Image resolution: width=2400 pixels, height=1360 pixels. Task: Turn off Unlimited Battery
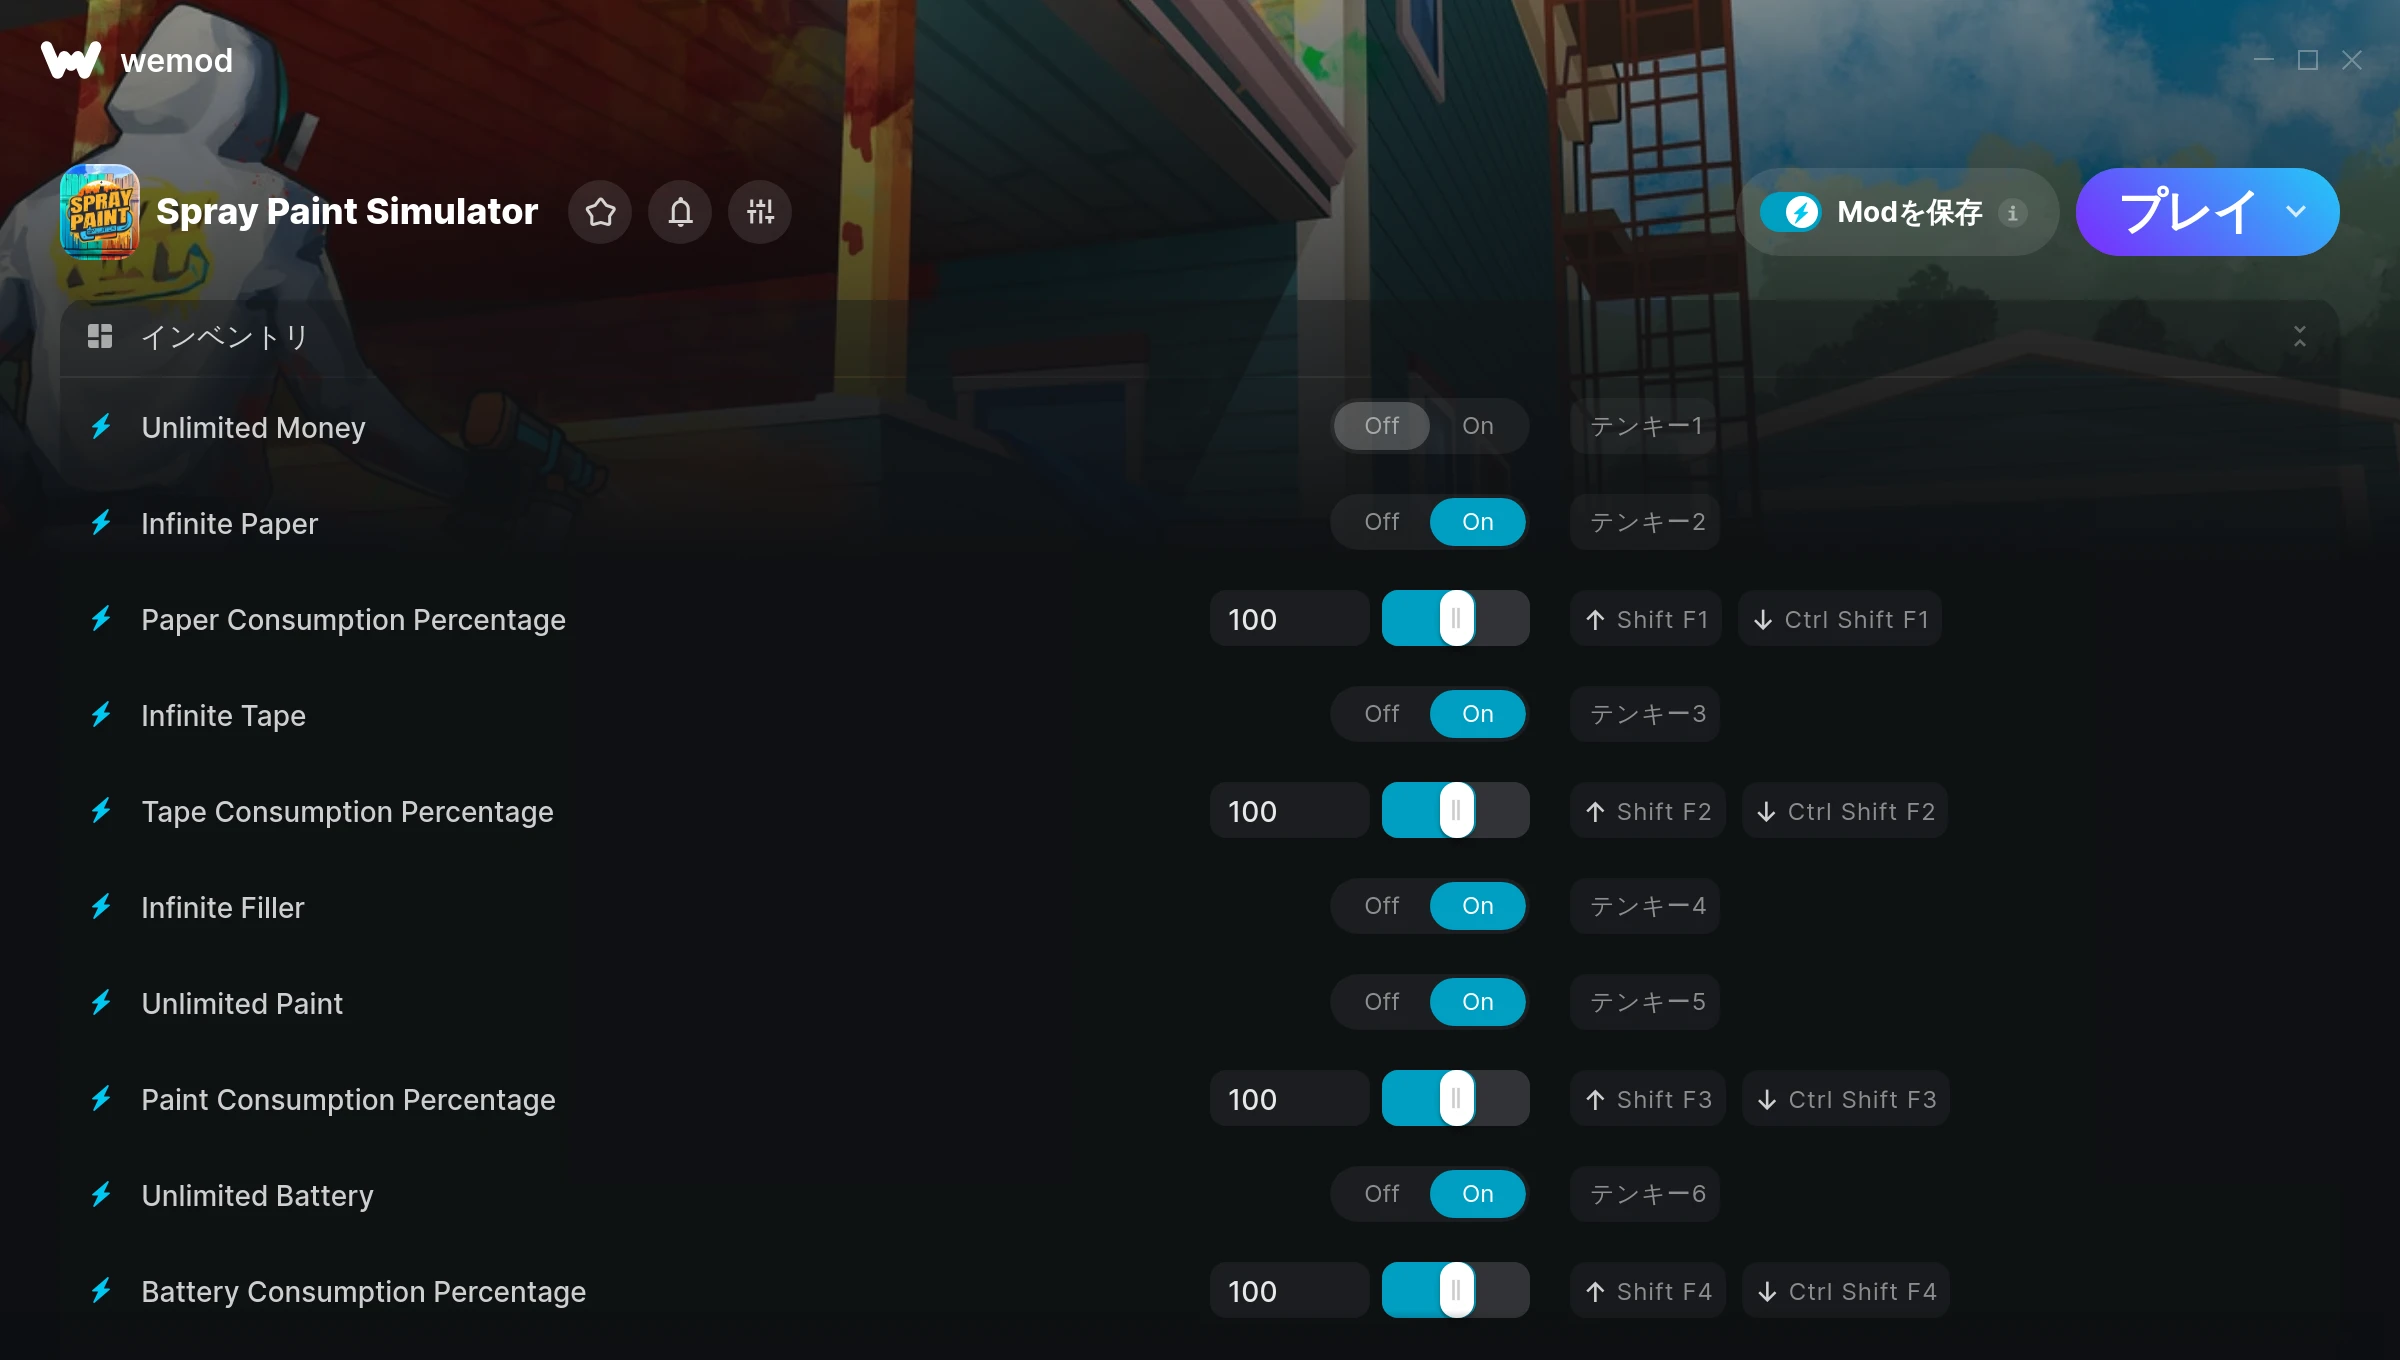pos(1381,1194)
